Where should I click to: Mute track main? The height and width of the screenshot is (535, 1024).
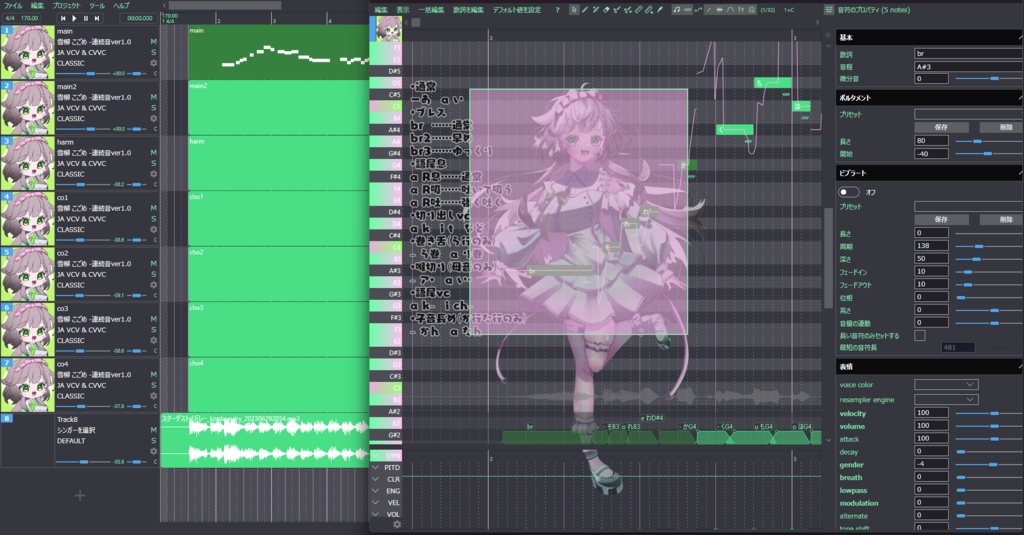[x=153, y=42]
